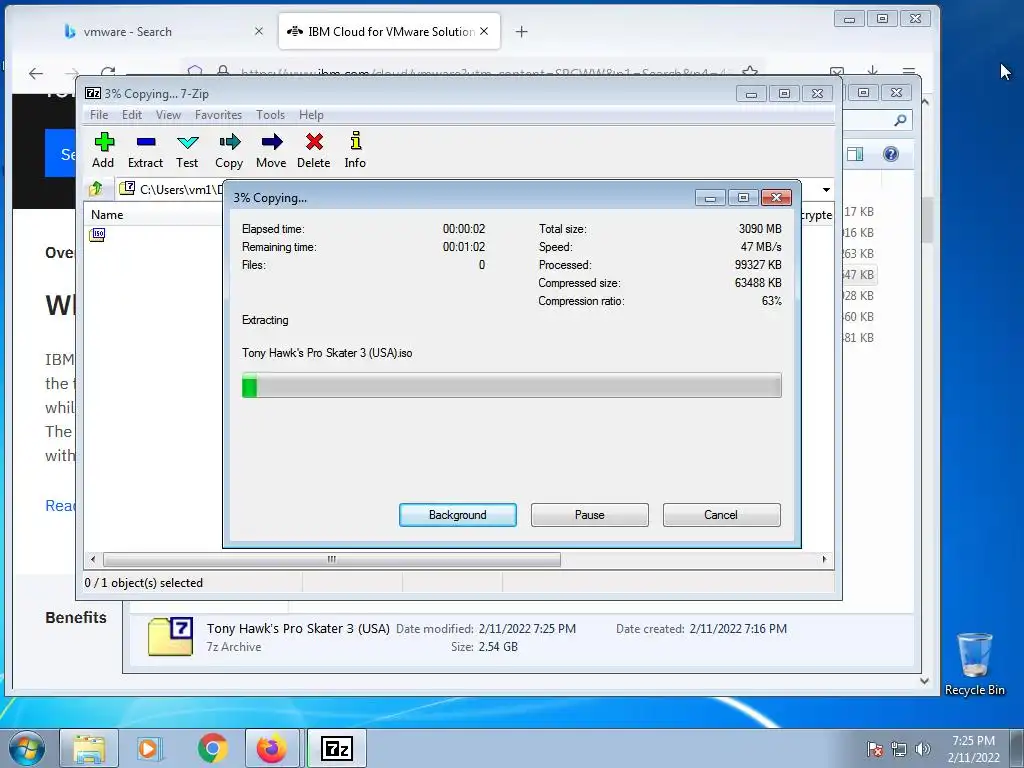Select the ISO file icon in the 7-Zip list

97,234
